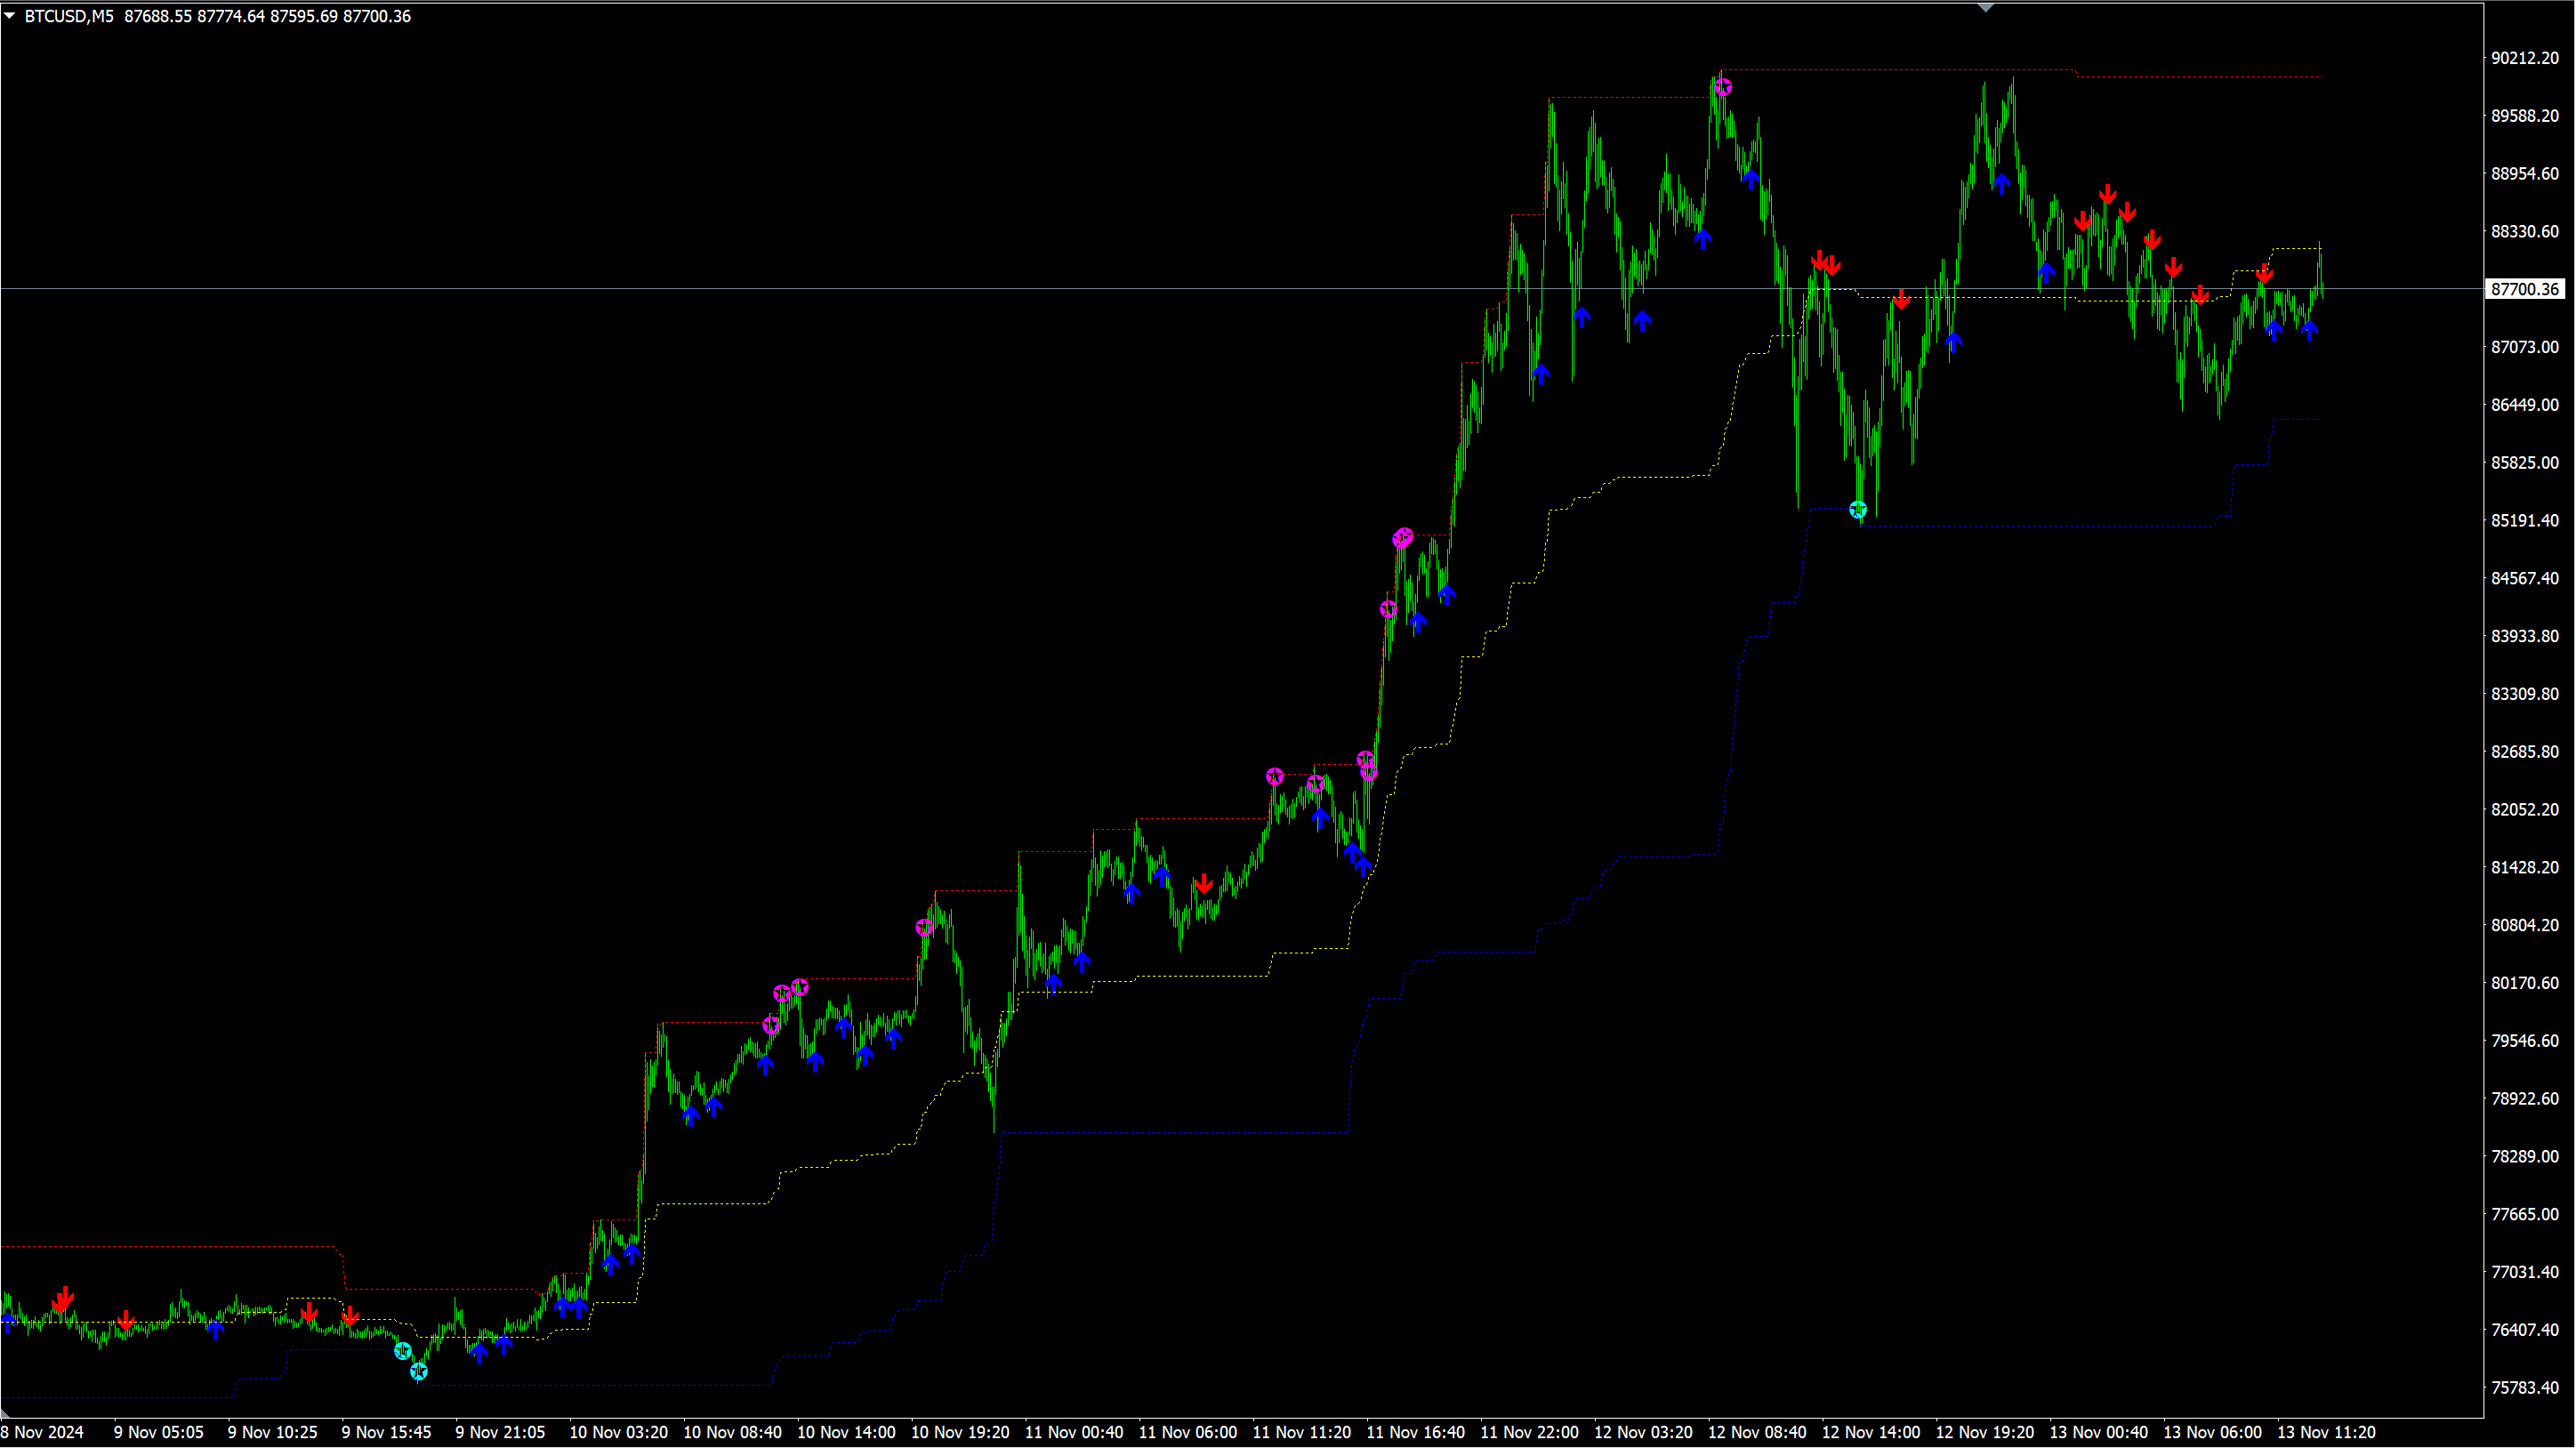
Task: Click the red down arrow above 9 Nov 05:05
Action: [126, 1320]
